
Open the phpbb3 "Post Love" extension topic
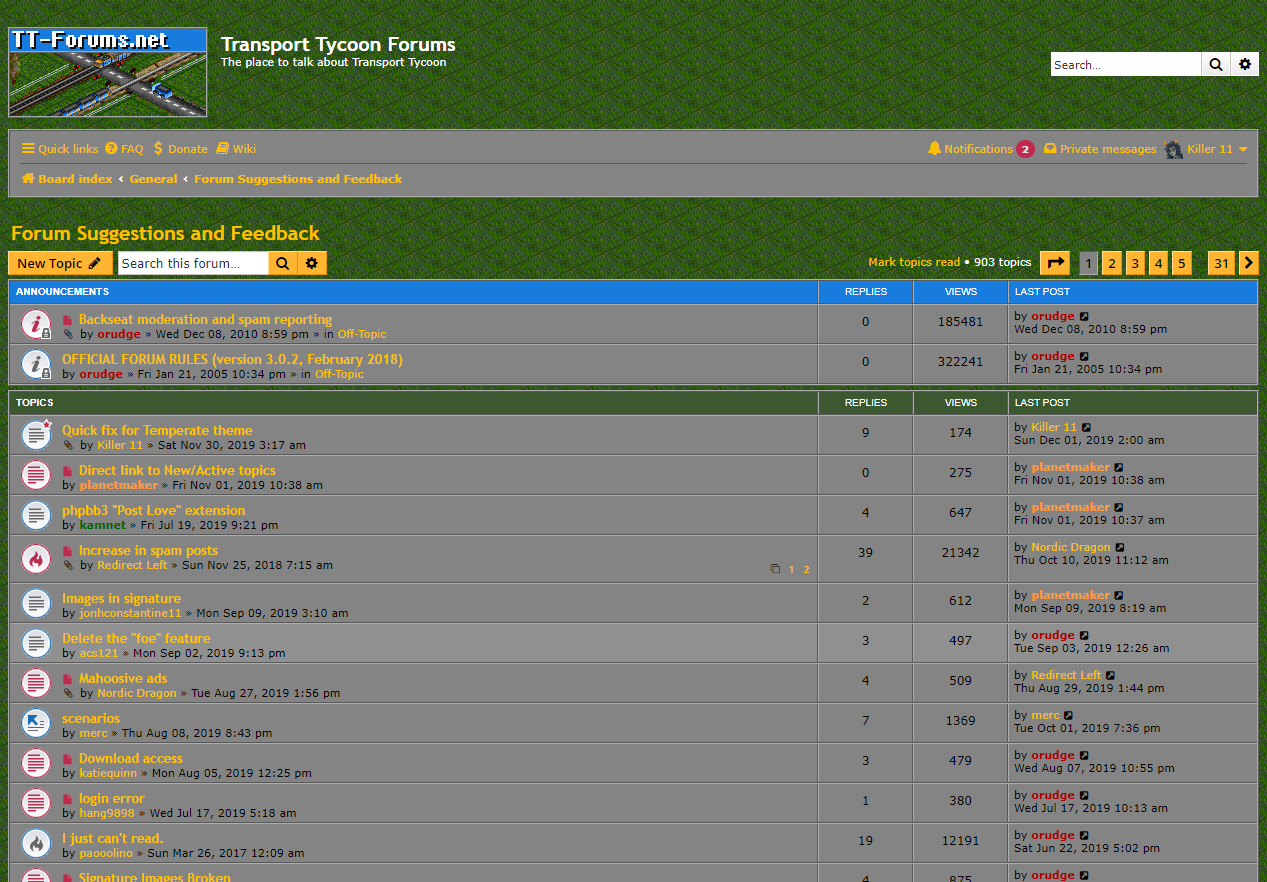click(x=153, y=510)
